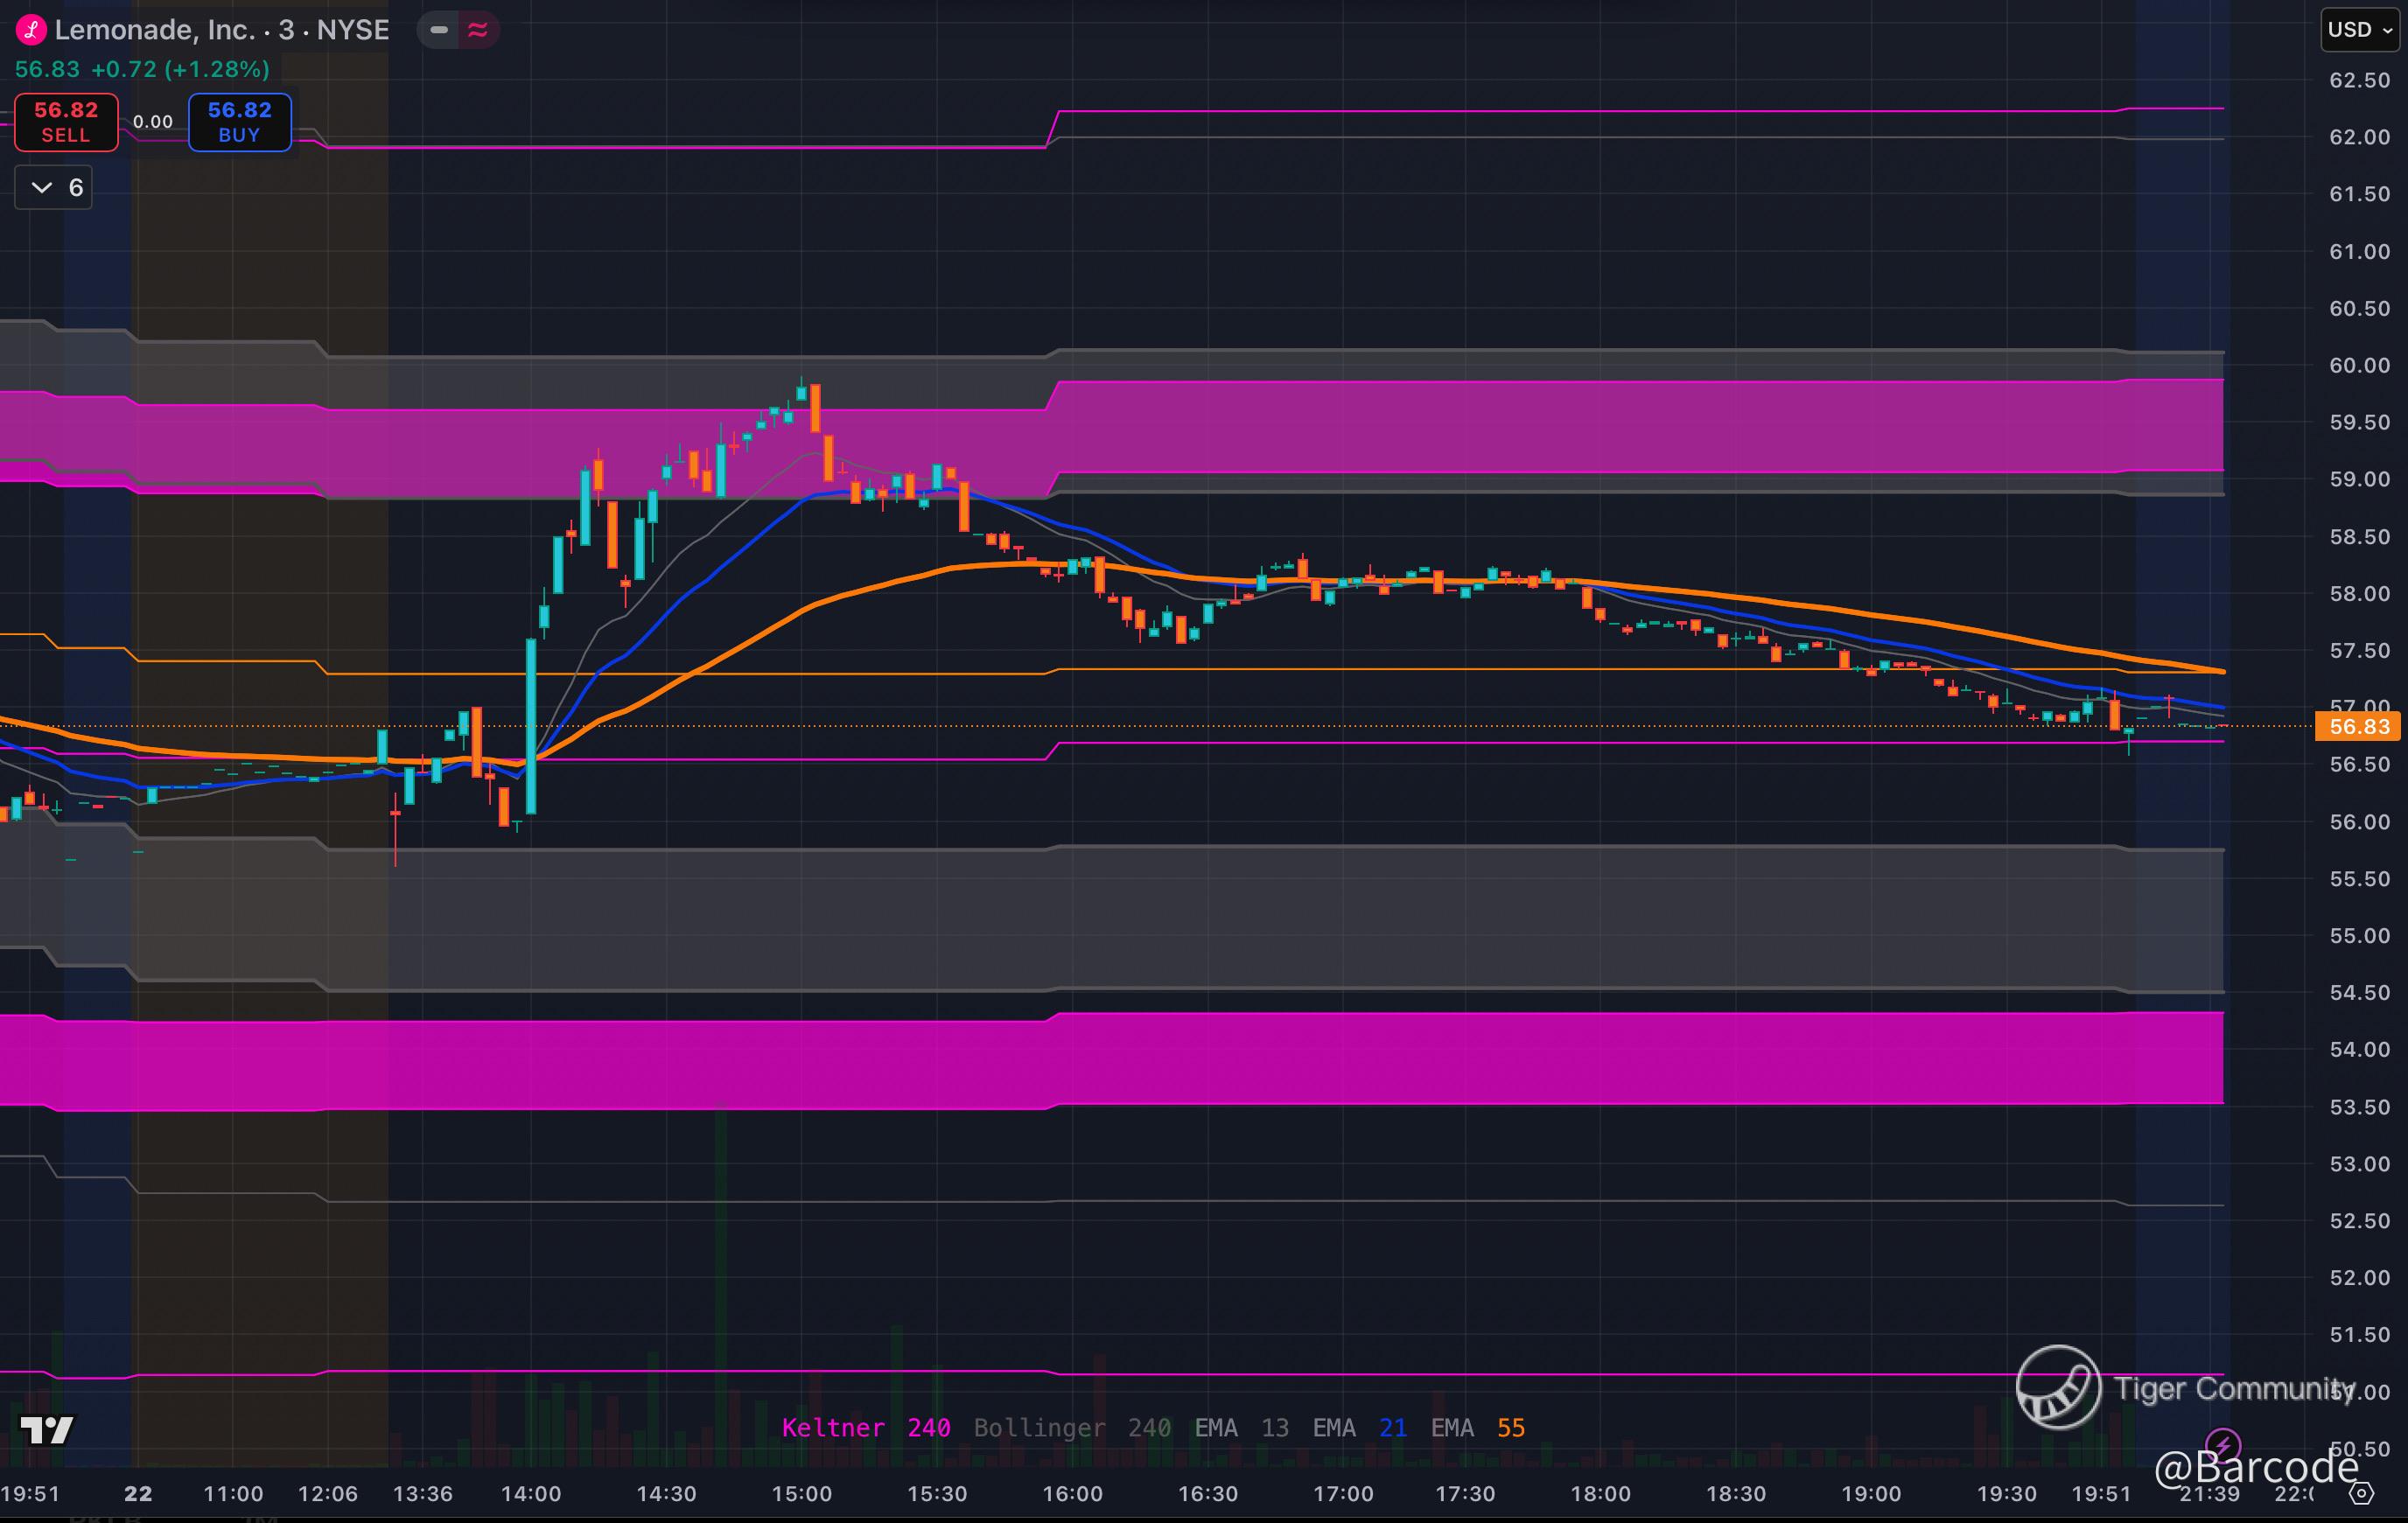The width and height of the screenshot is (2408, 1523).
Task: Click the pink Lemonade company logo icon
Action: [x=31, y=30]
